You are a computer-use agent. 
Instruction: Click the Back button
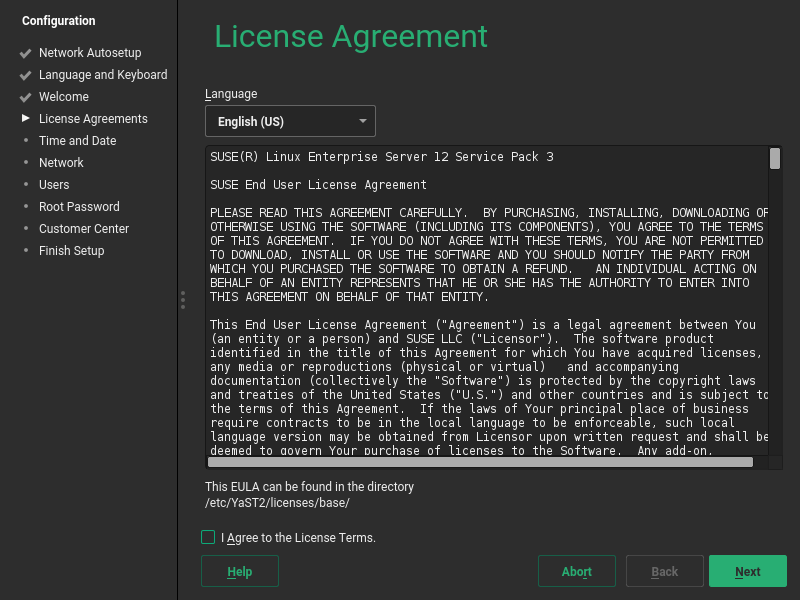(664, 571)
